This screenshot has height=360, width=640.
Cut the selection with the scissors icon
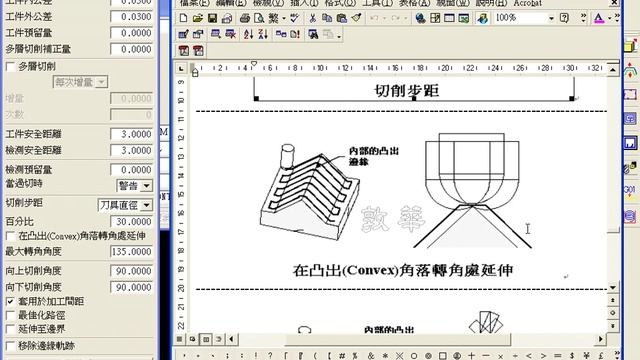[313, 18]
